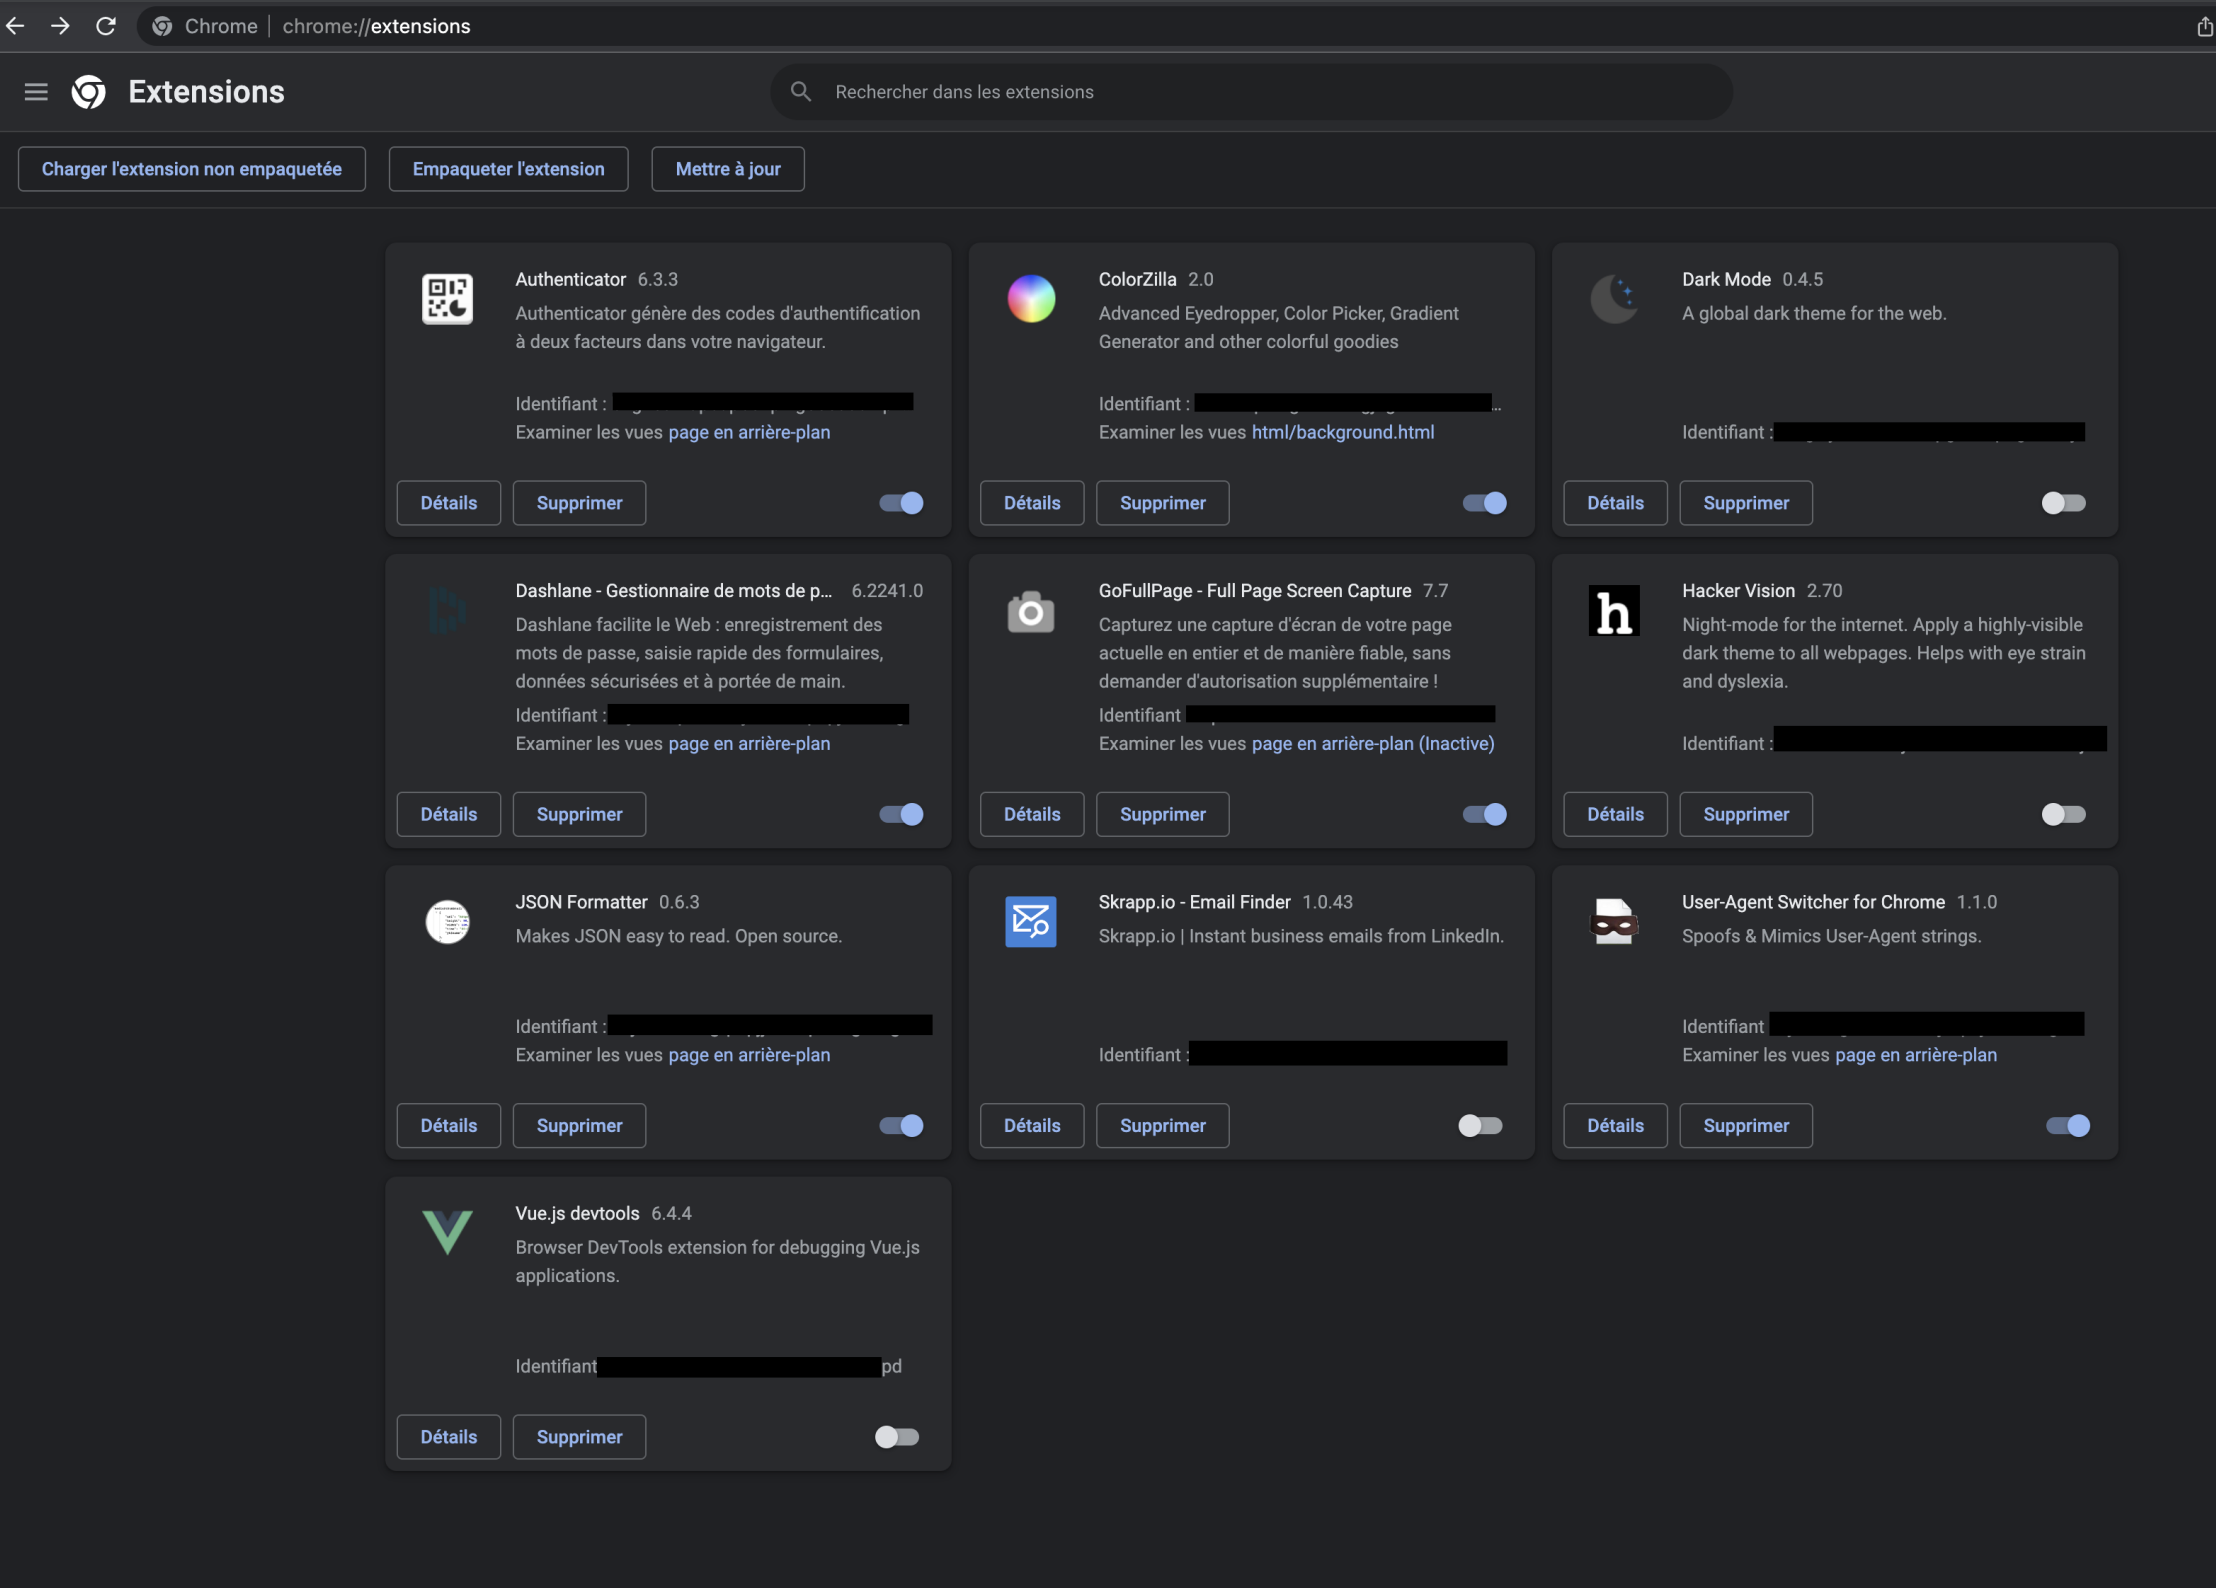
Task: Open Authenticator page en arrière-plan link
Action: point(749,432)
